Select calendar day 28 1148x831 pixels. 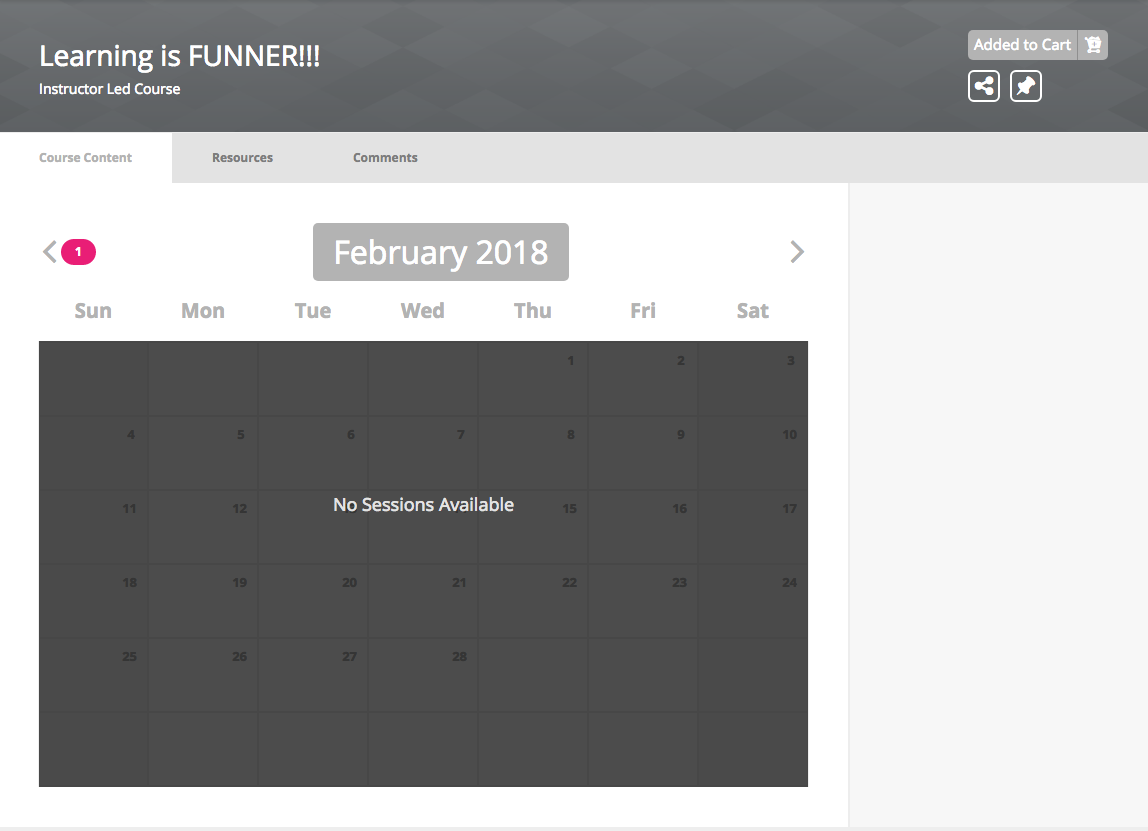coord(422,674)
